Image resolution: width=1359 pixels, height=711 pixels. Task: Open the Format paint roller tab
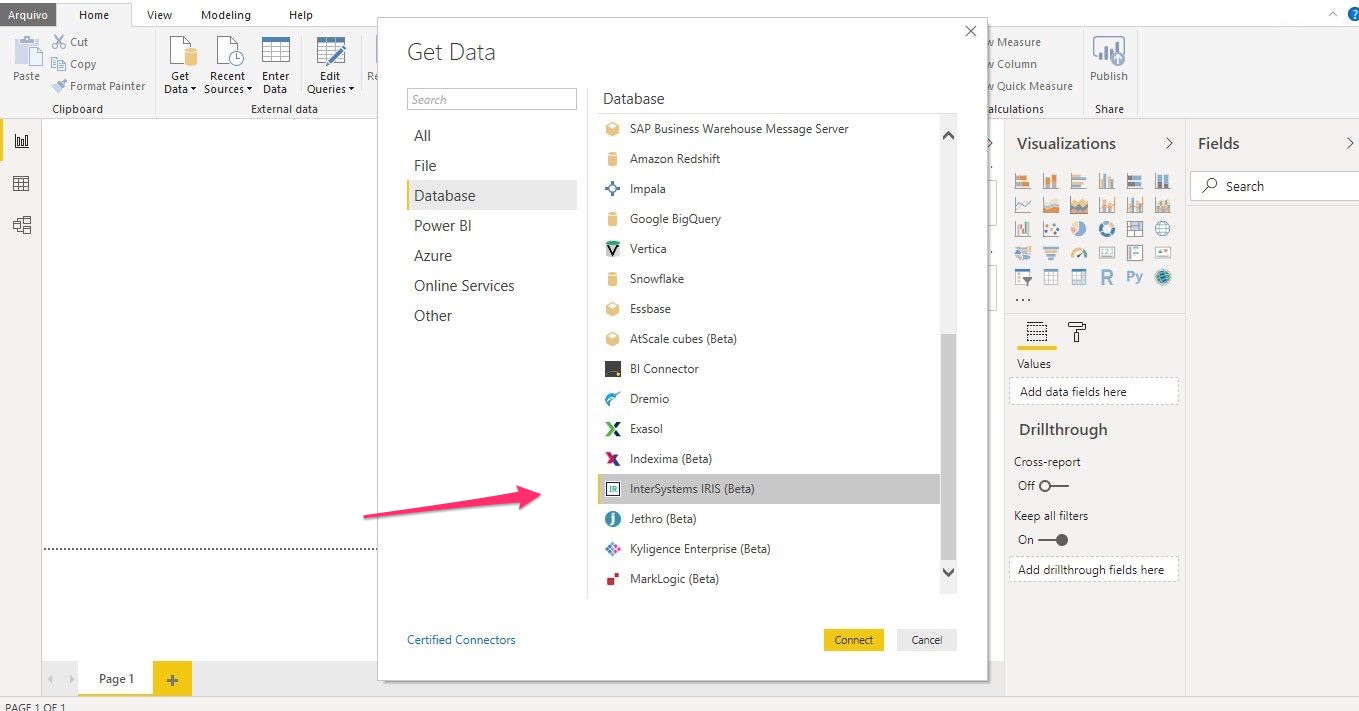pos(1077,332)
